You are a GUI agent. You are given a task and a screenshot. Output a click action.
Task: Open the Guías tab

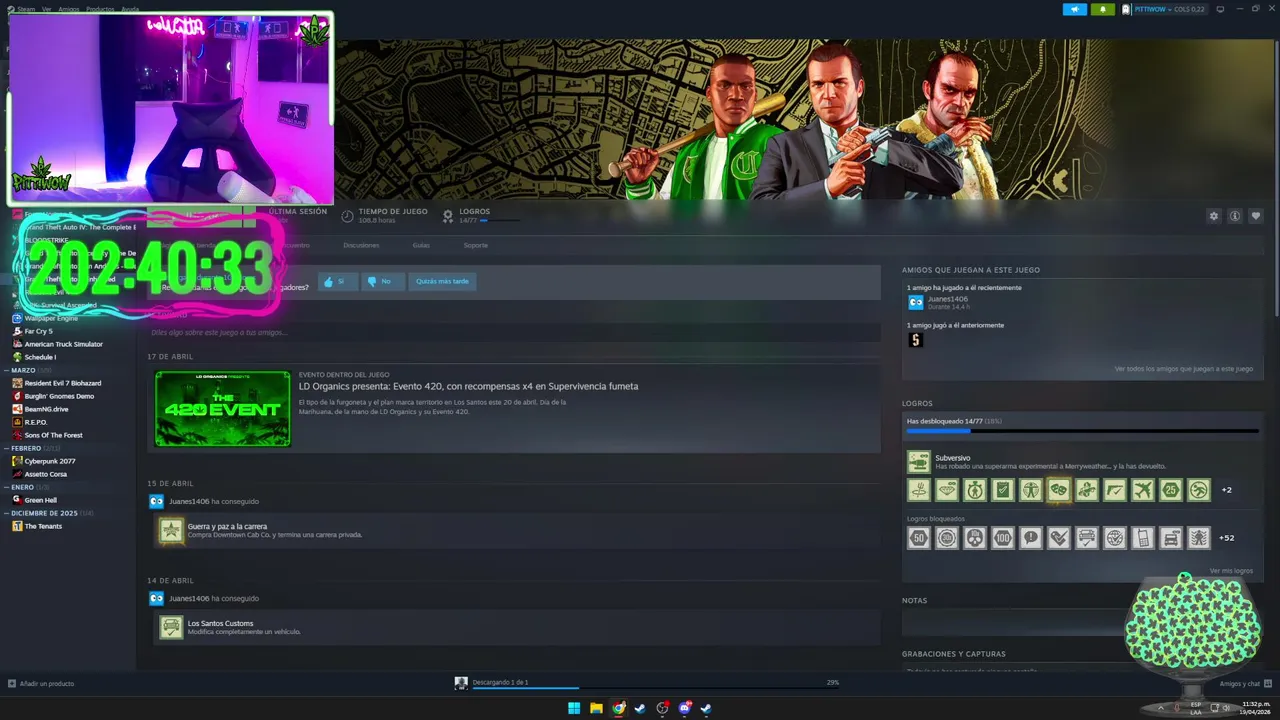tap(421, 245)
